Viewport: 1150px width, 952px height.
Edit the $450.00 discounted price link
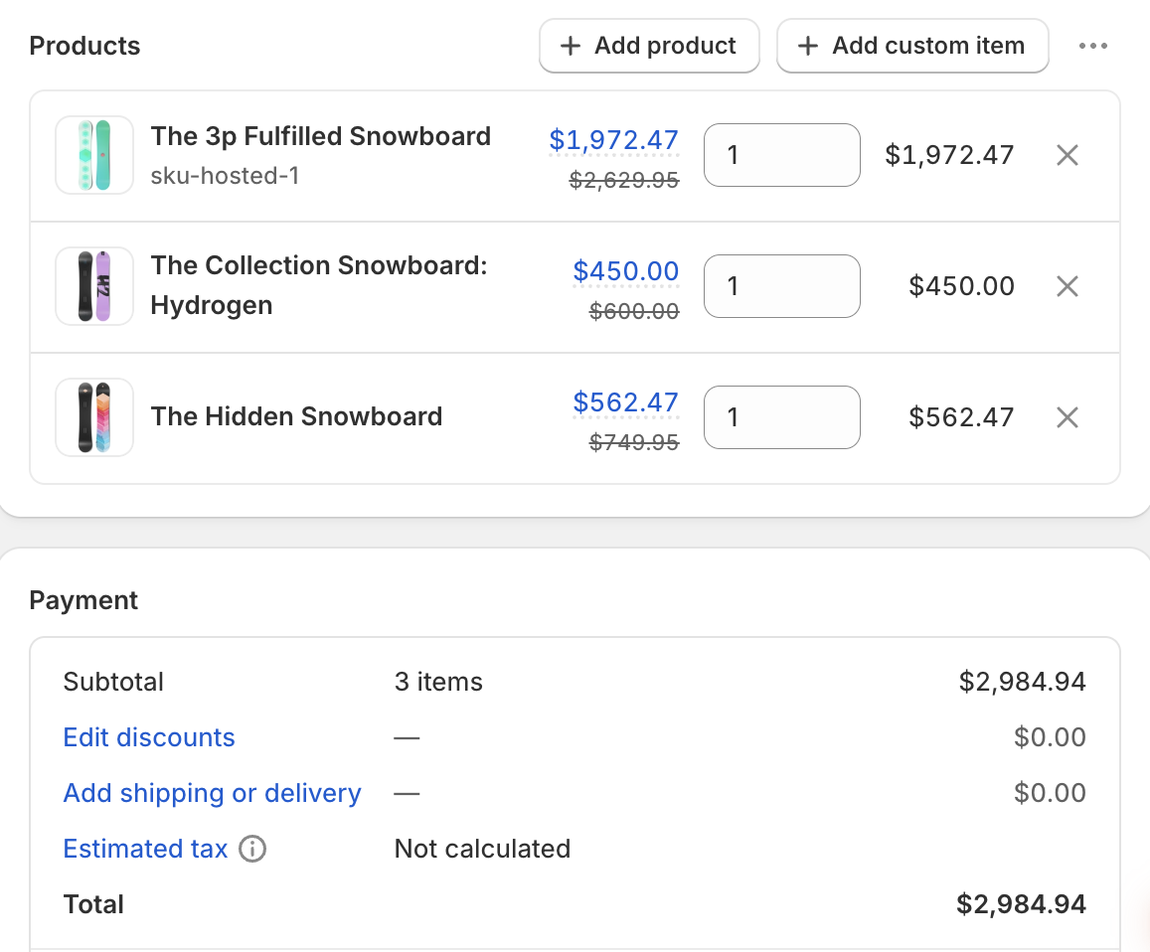click(626, 271)
